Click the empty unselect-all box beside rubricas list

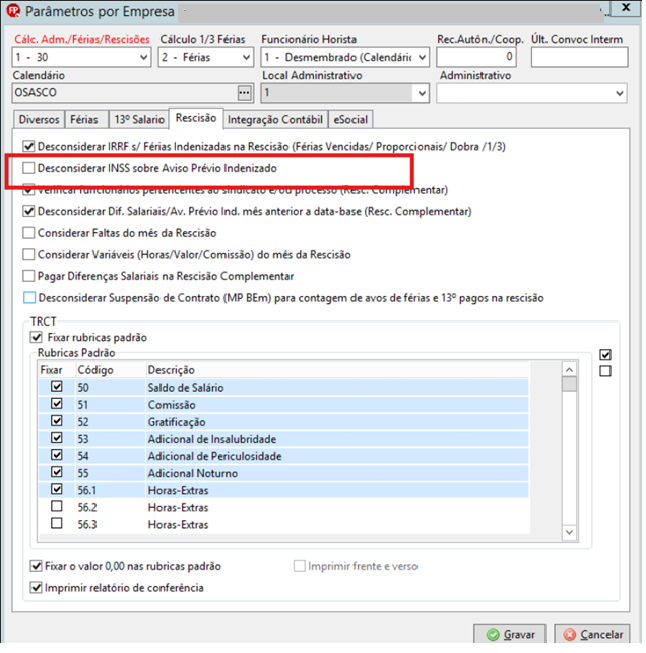[x=605, y=371]
